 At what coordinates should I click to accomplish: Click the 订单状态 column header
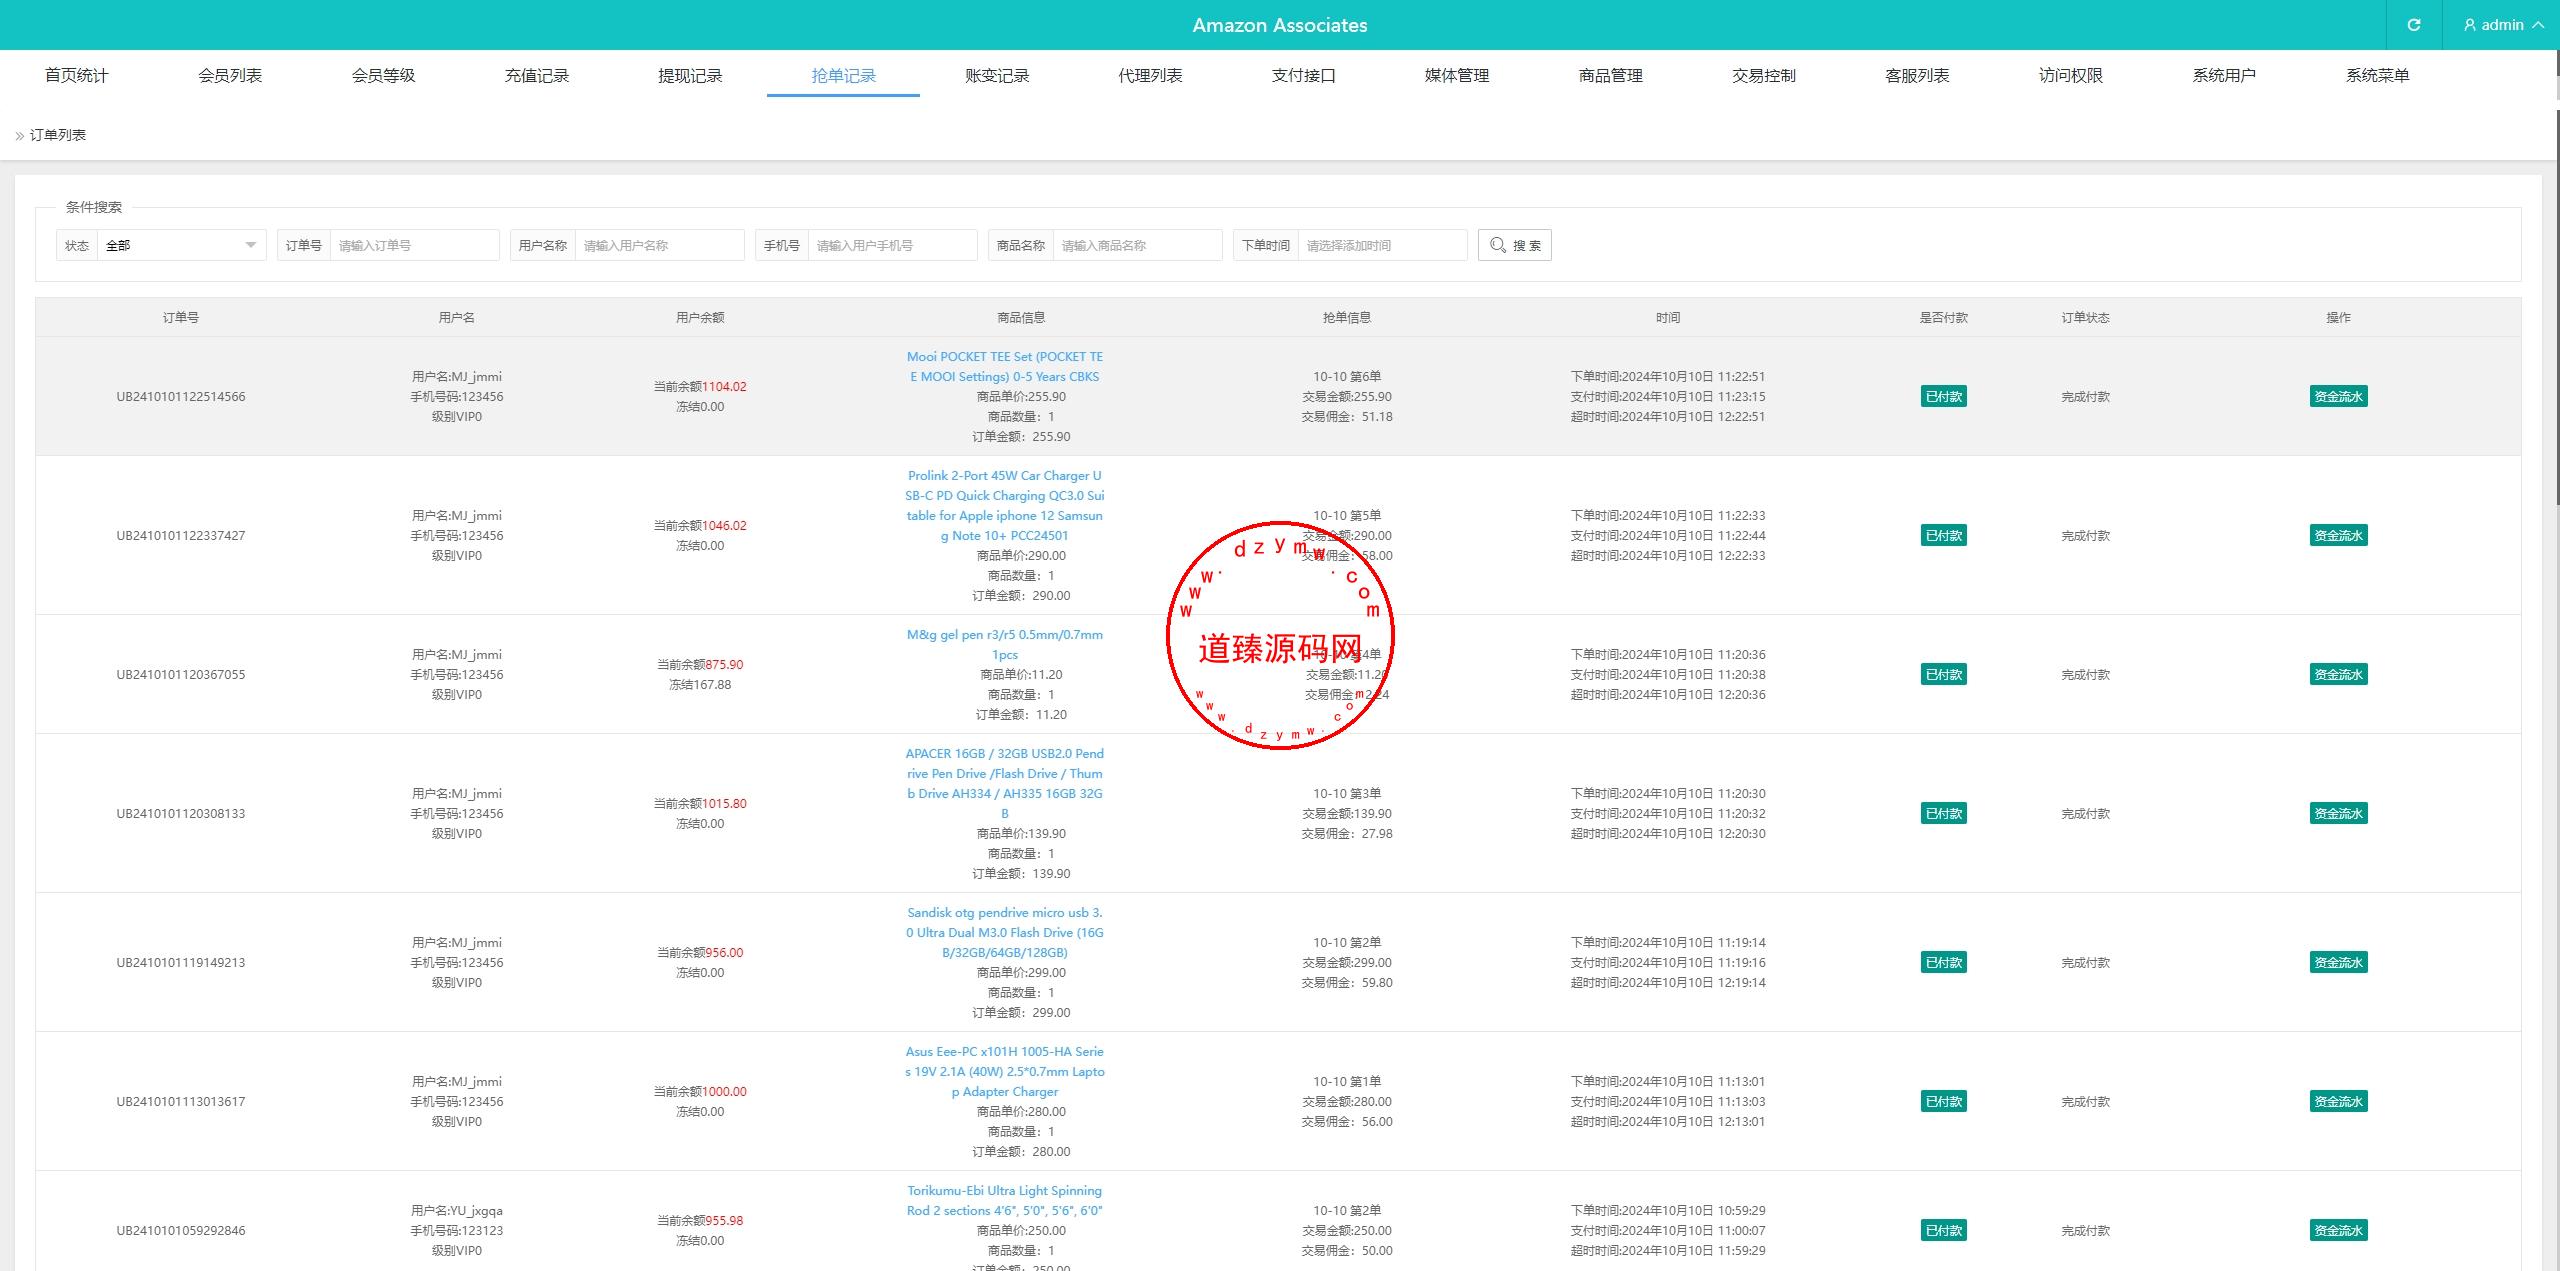[2085, 318]
